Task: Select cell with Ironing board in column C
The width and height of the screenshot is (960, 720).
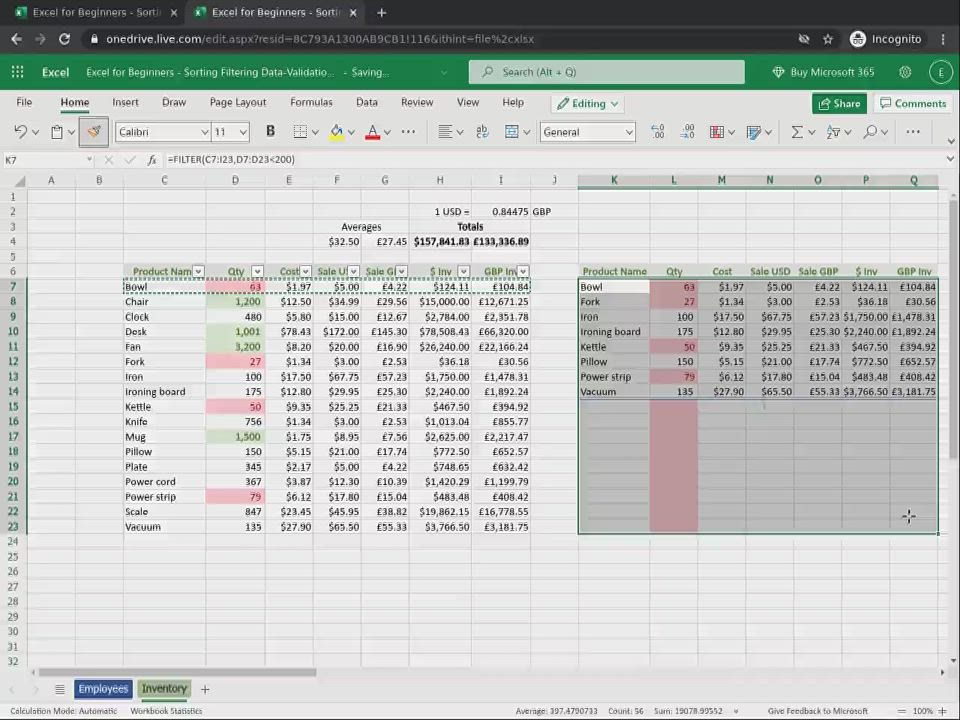Action: tap(164, 392)
